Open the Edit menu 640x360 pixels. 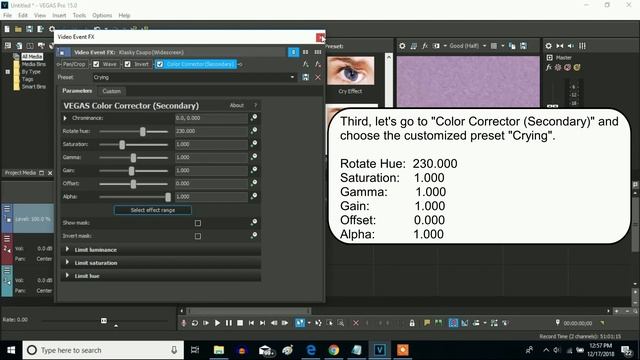coord(23,15)
